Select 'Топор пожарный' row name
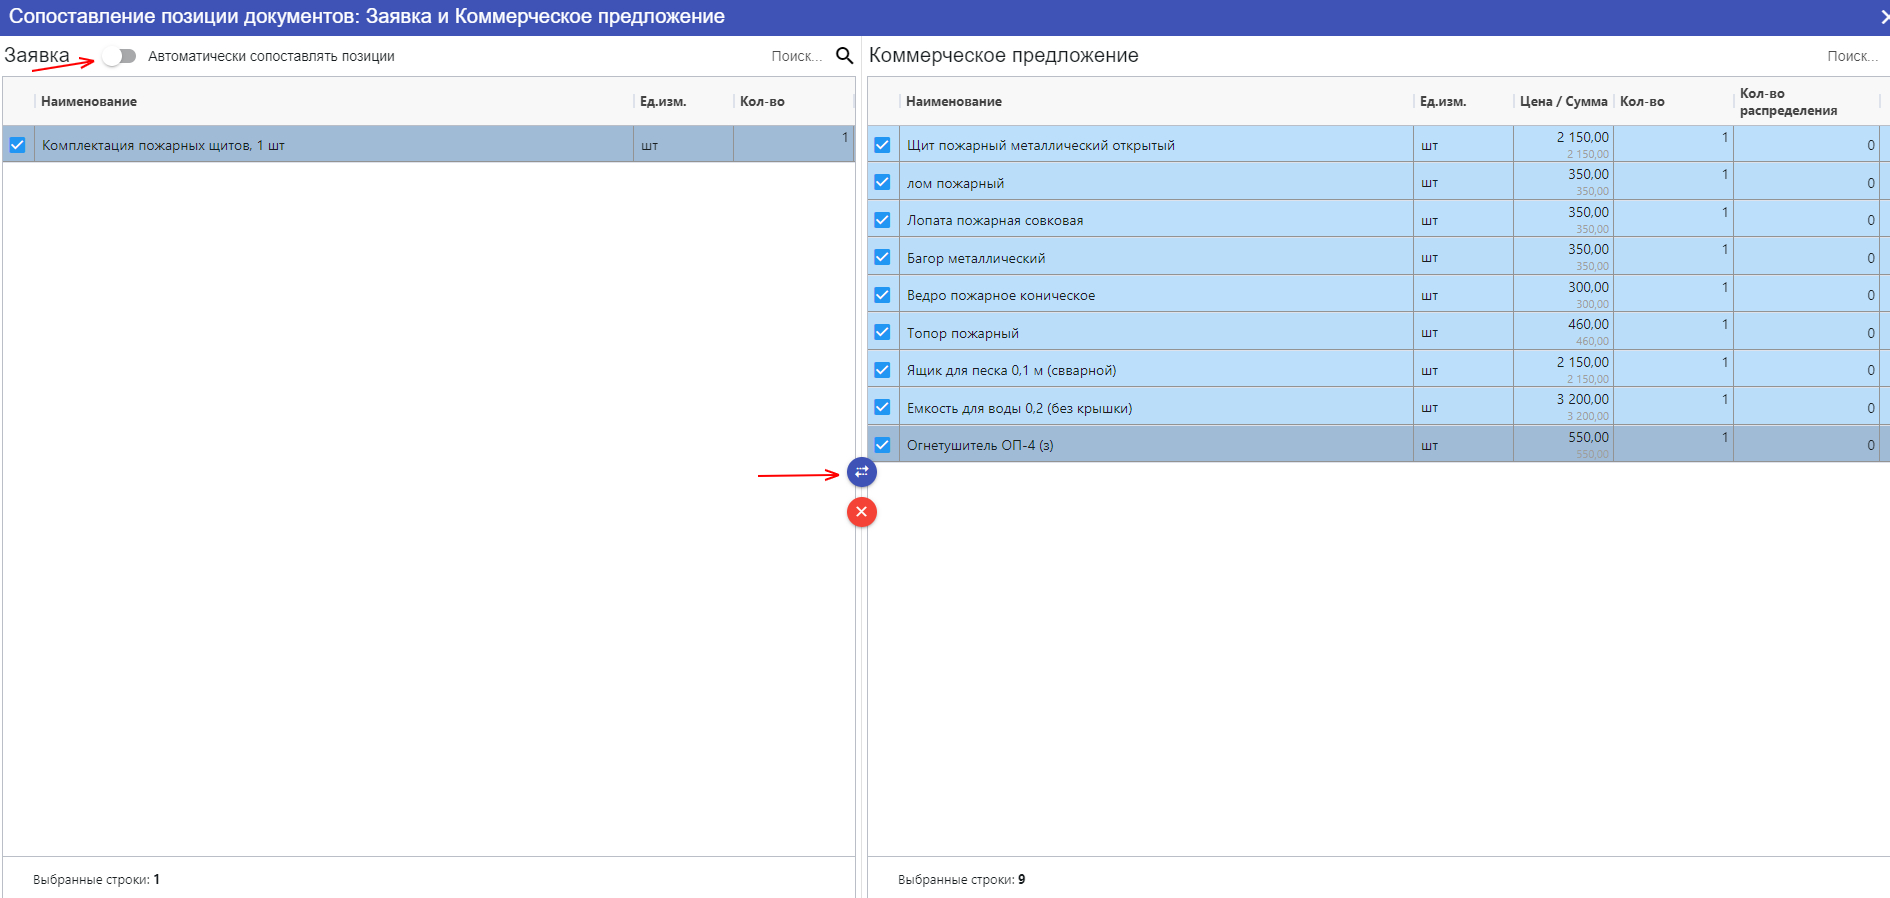 963,333
